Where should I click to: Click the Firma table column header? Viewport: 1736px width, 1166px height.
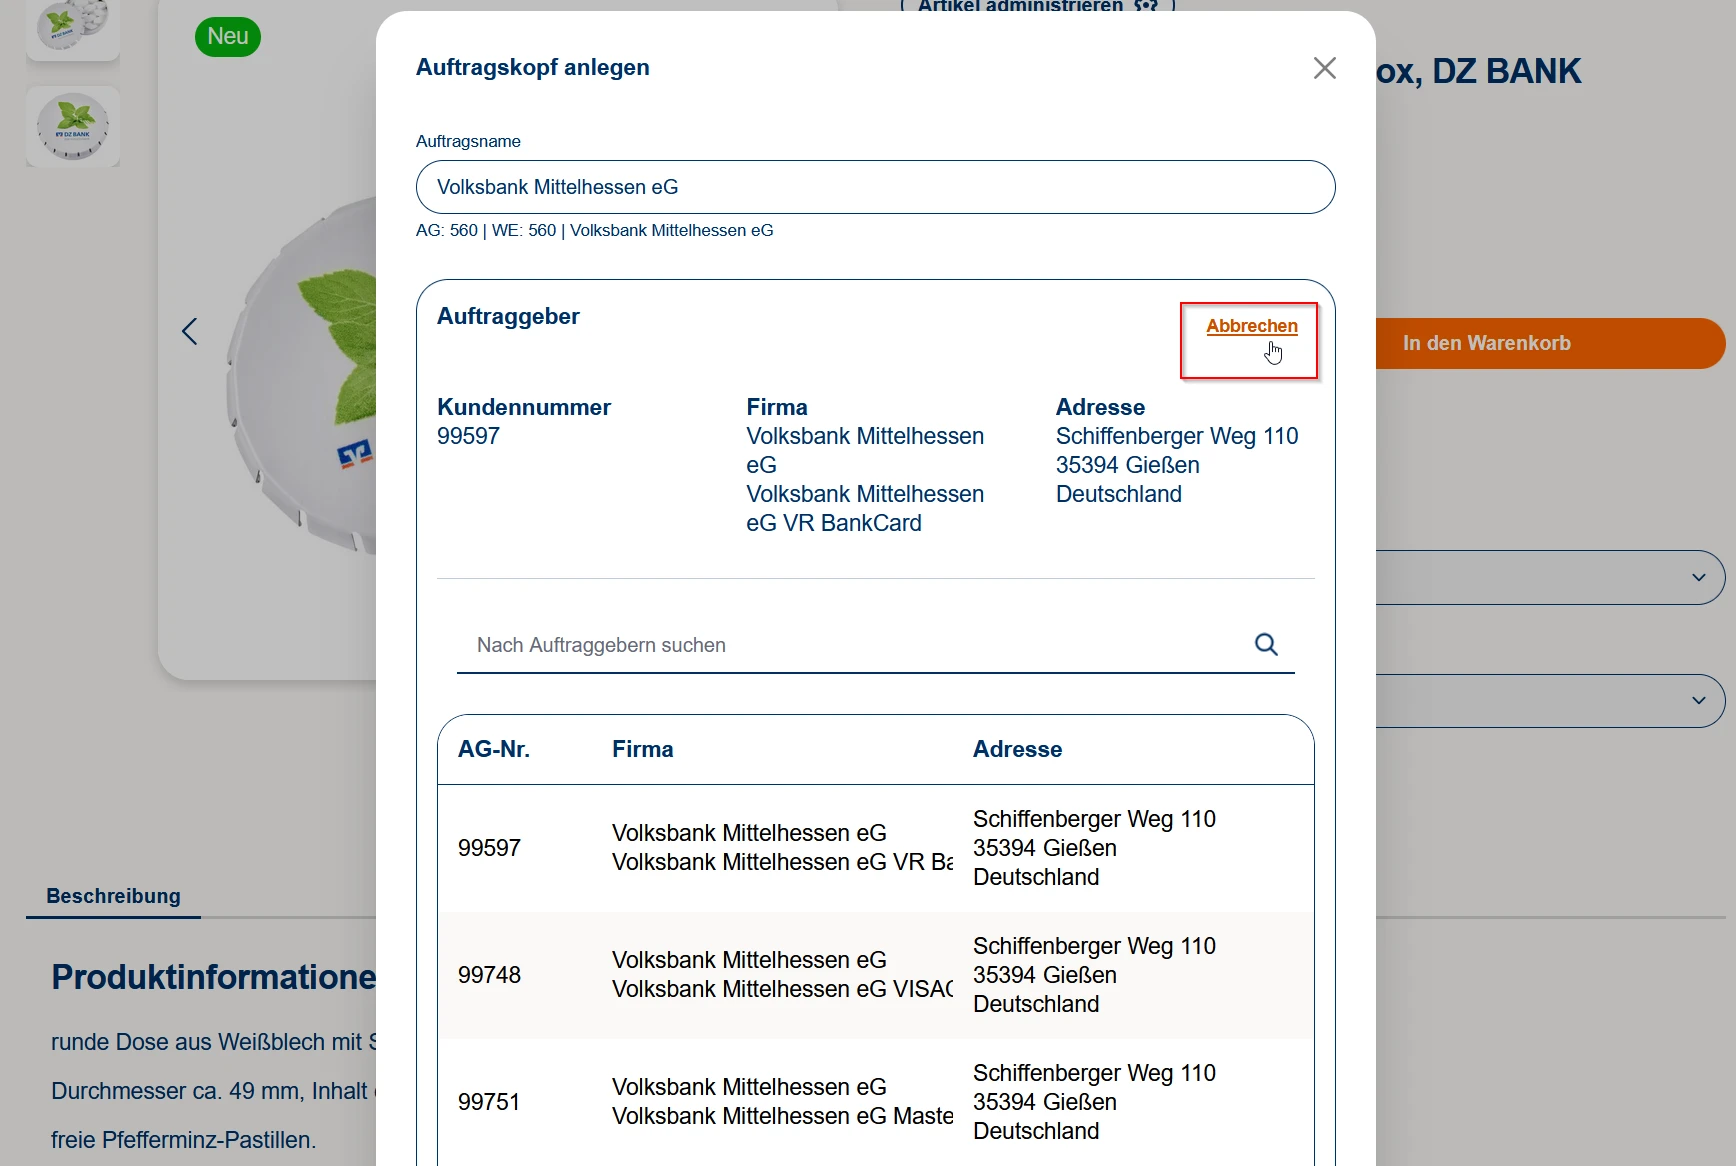click(x=642, y=749)
